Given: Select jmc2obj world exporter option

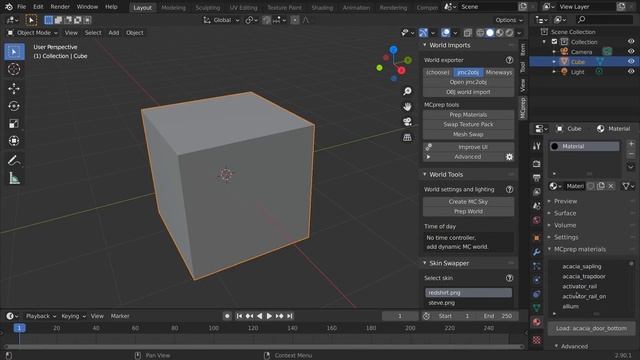Looking at the screenshot, I should click(468, 72).
